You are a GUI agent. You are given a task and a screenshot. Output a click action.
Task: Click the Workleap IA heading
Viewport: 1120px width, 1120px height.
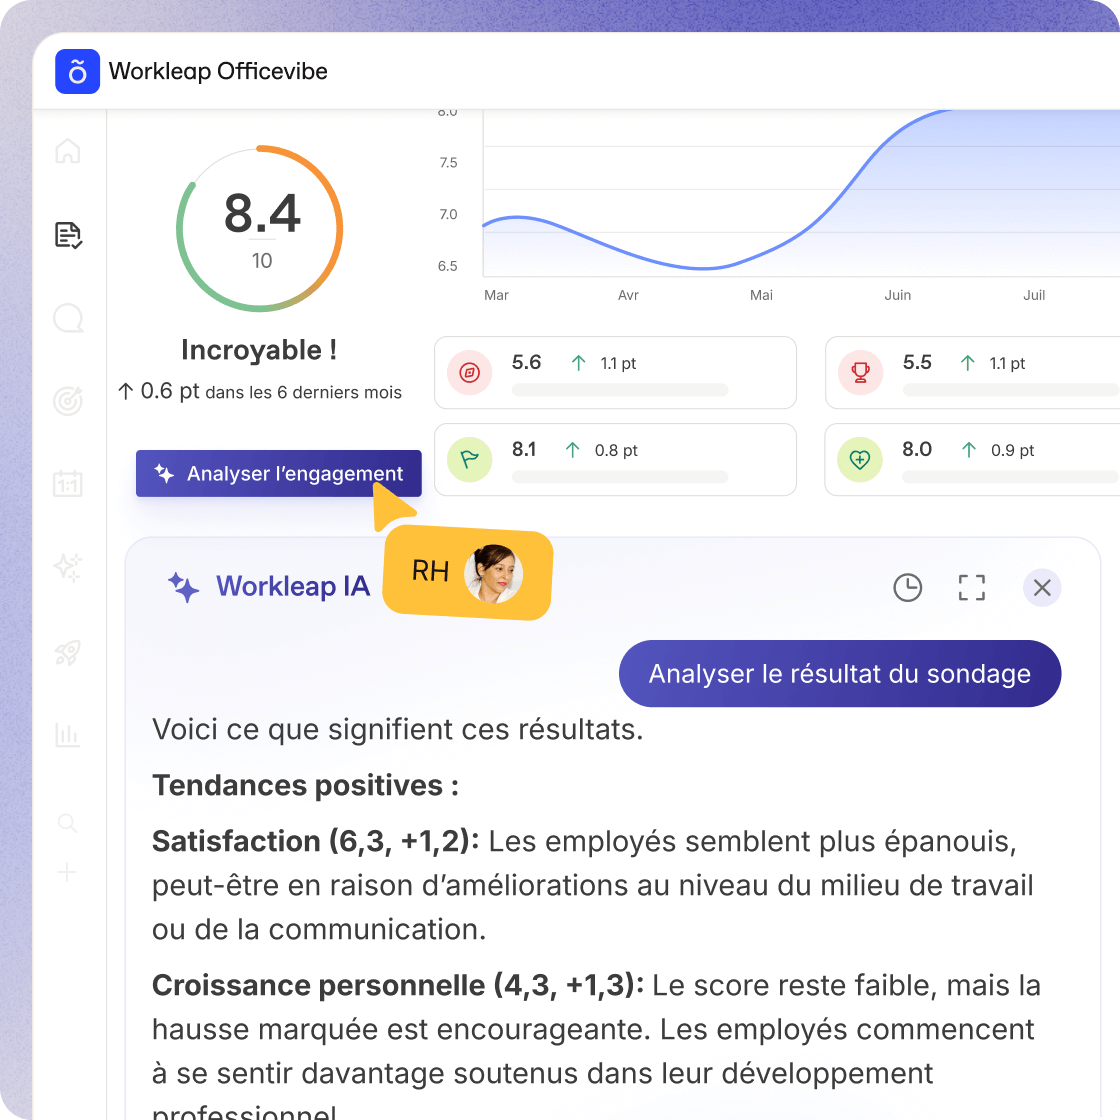[x=293, y=586]
